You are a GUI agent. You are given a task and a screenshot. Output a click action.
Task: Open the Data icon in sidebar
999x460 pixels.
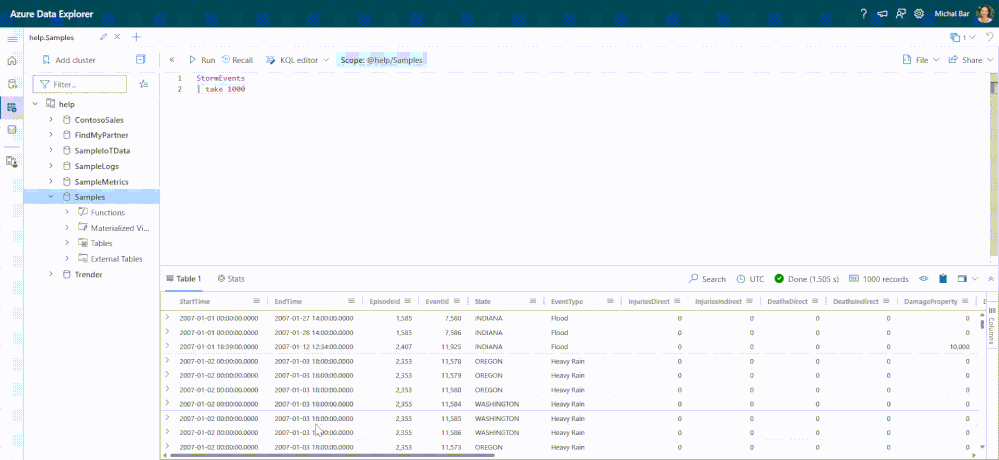point(11,83)
